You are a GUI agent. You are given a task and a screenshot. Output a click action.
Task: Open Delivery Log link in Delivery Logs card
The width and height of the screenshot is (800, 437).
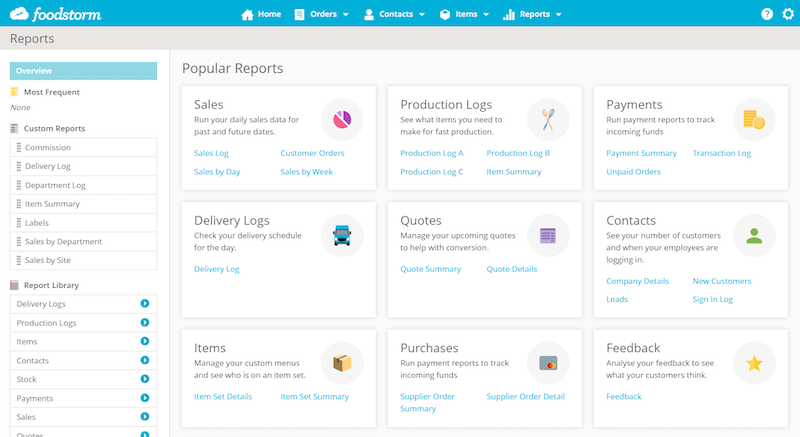[216, 269]
